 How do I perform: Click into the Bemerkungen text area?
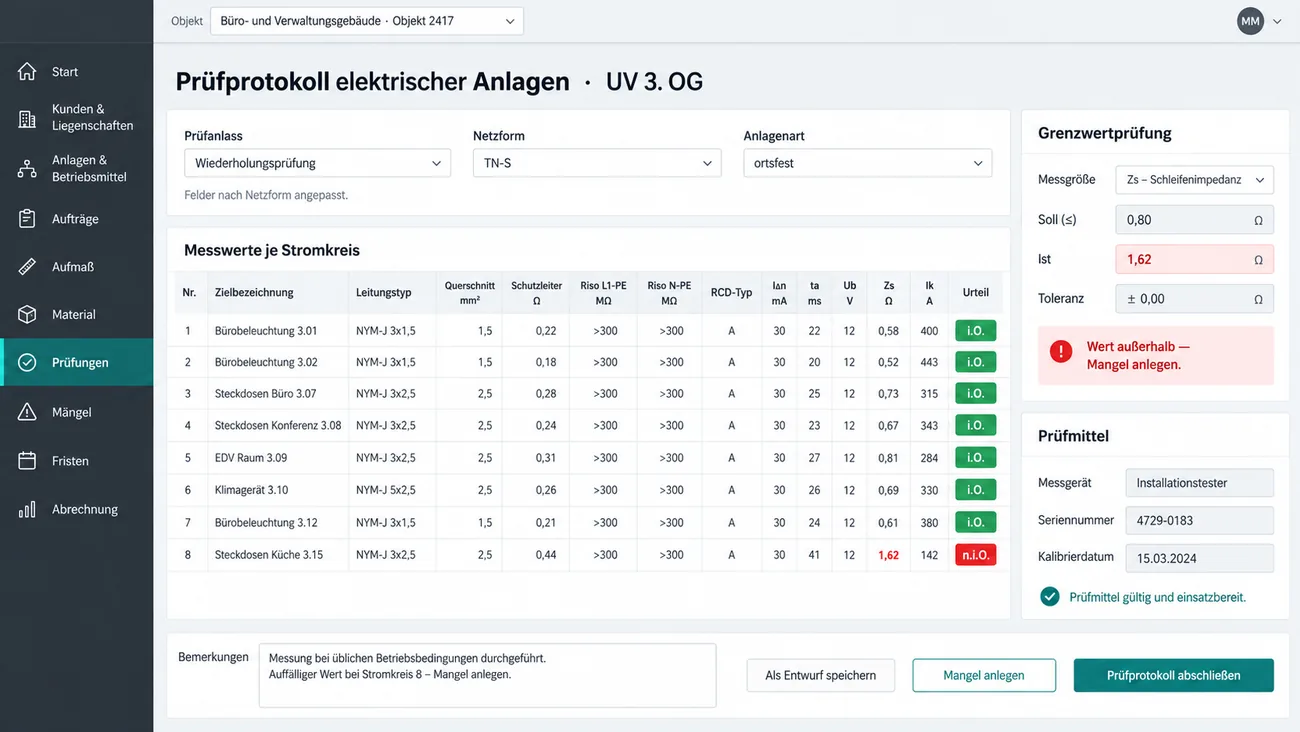click(x=487, y=675)
